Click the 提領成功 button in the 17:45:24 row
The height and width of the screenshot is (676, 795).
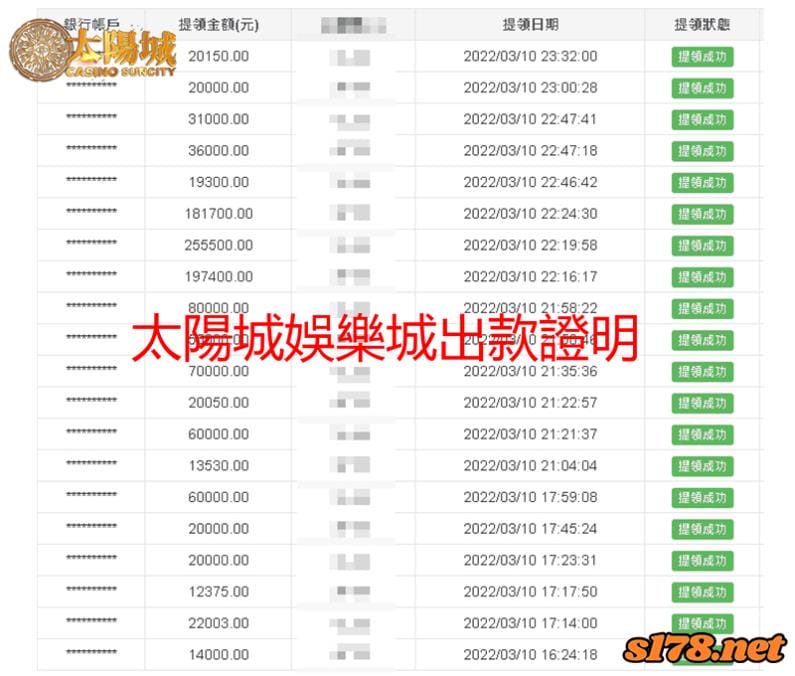[702, 529]
